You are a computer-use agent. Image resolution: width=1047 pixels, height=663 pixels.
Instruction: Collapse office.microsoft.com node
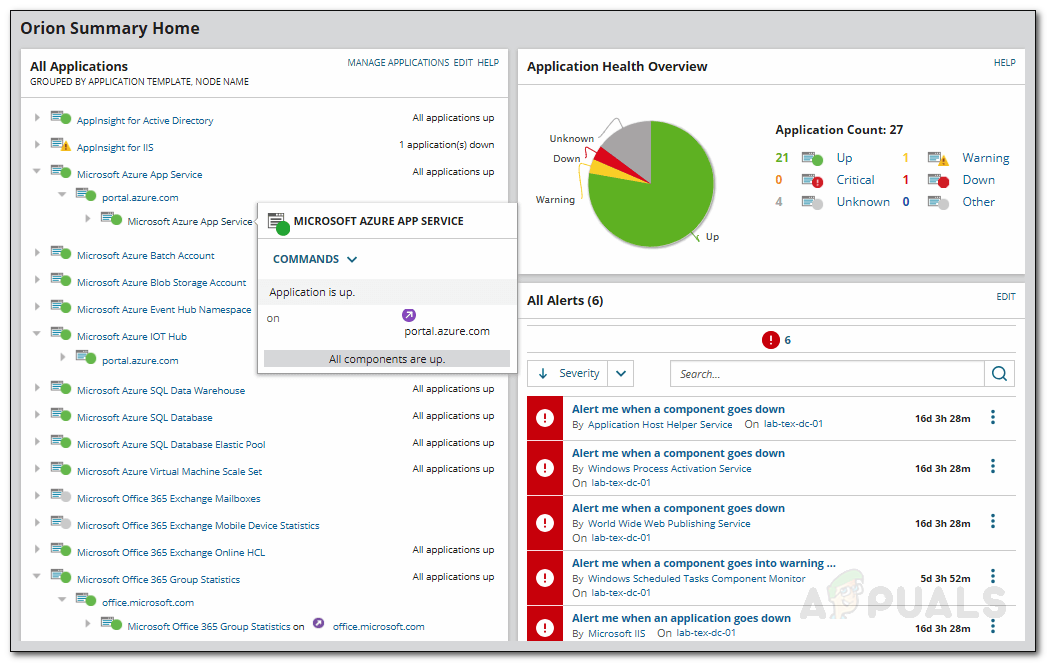pos(62,600)
